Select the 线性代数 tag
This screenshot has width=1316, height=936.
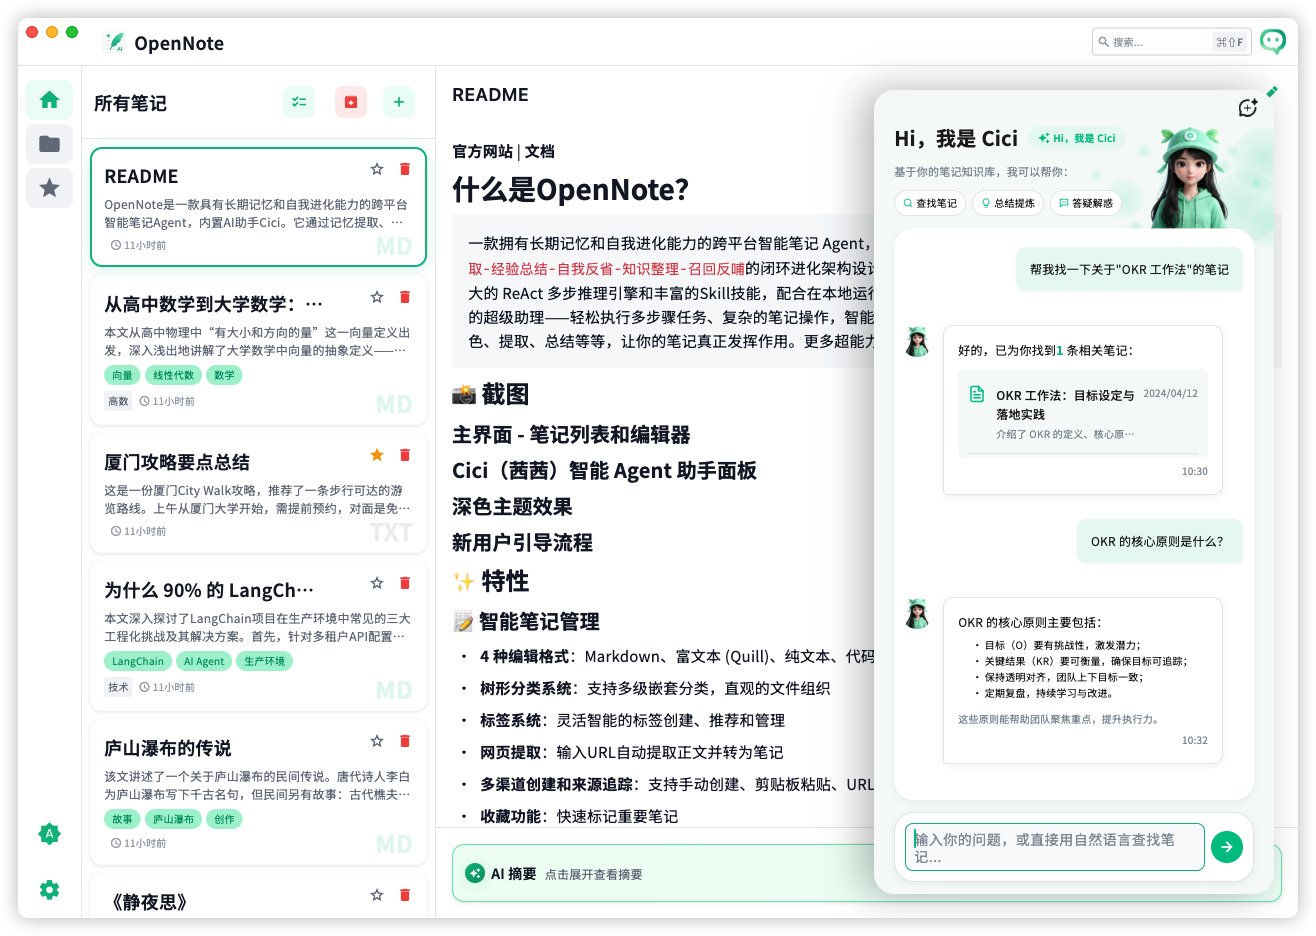coord(173,375)
